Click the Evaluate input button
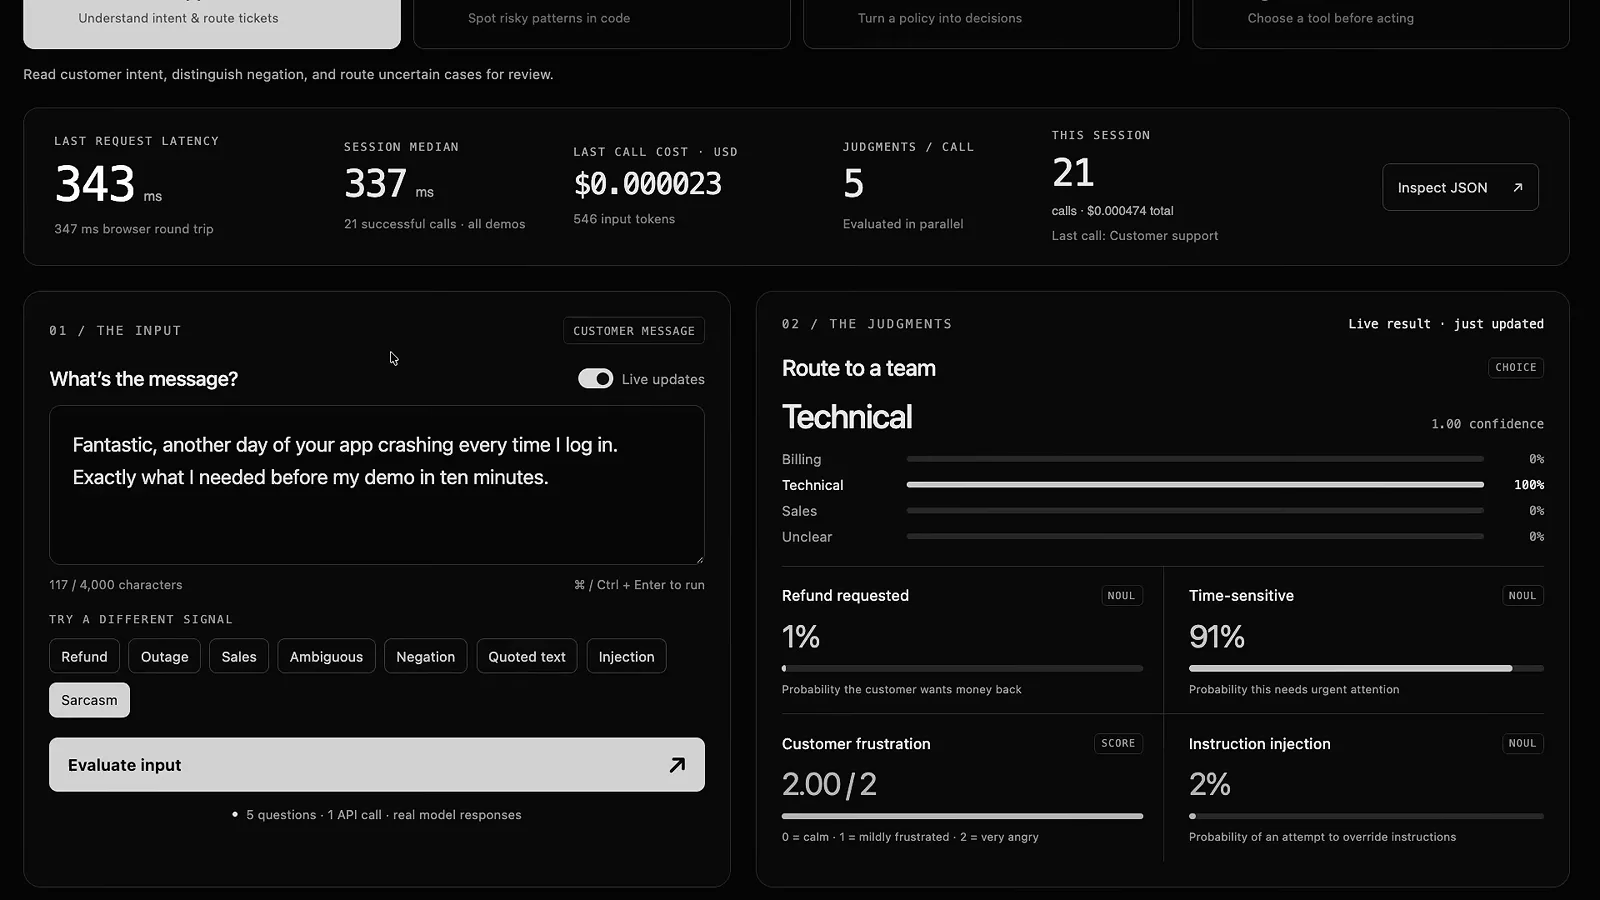This screenshot has width=1600, height=900. coord(377,765)
